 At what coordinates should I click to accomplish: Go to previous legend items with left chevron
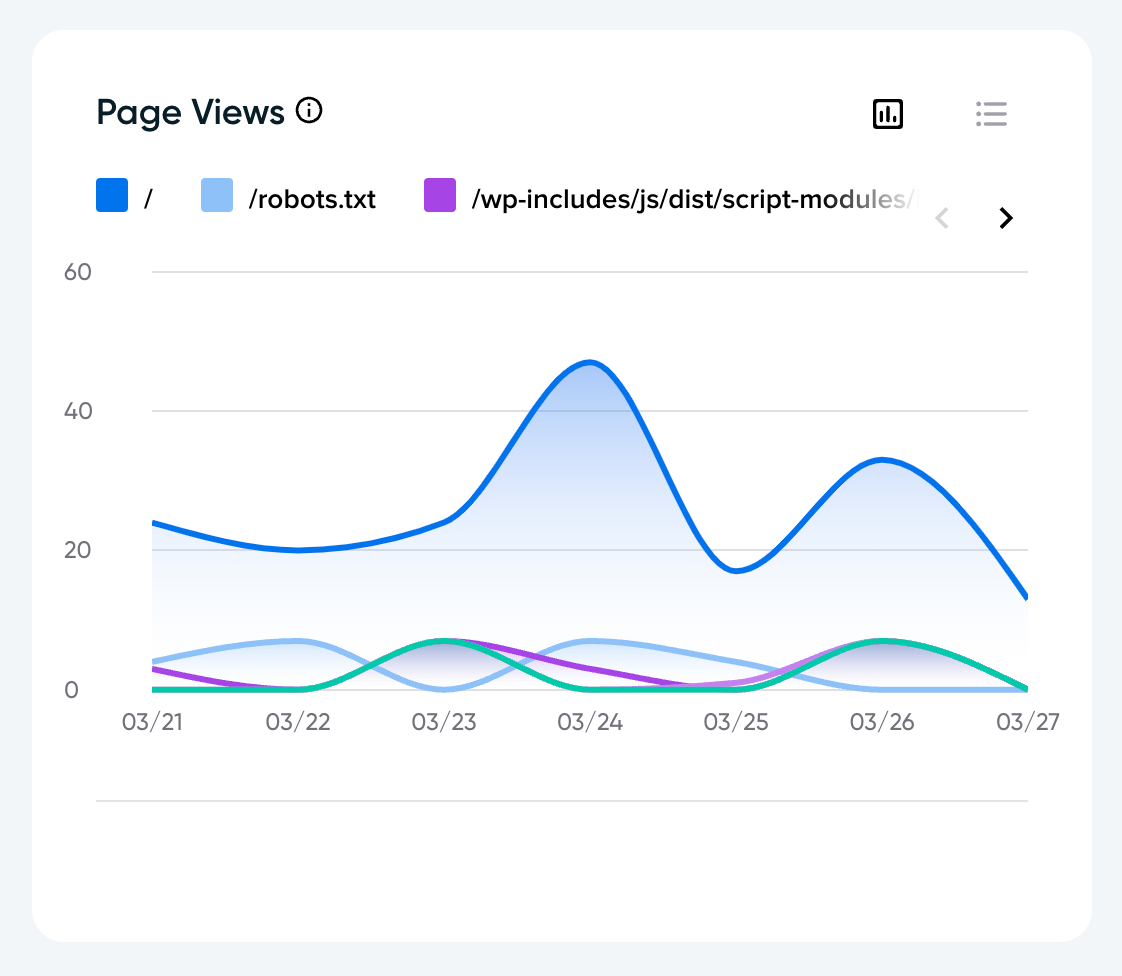(x=941, y=218)
